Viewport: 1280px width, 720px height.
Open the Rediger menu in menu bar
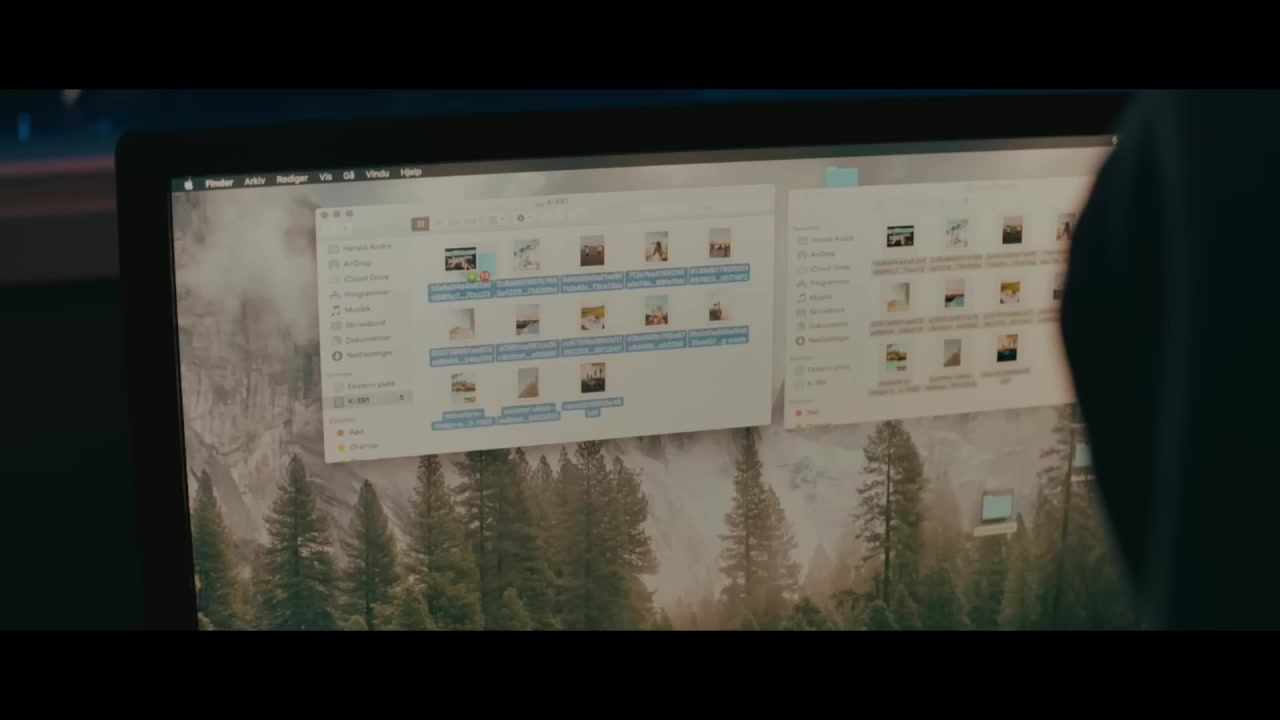[x=292, y=179]
